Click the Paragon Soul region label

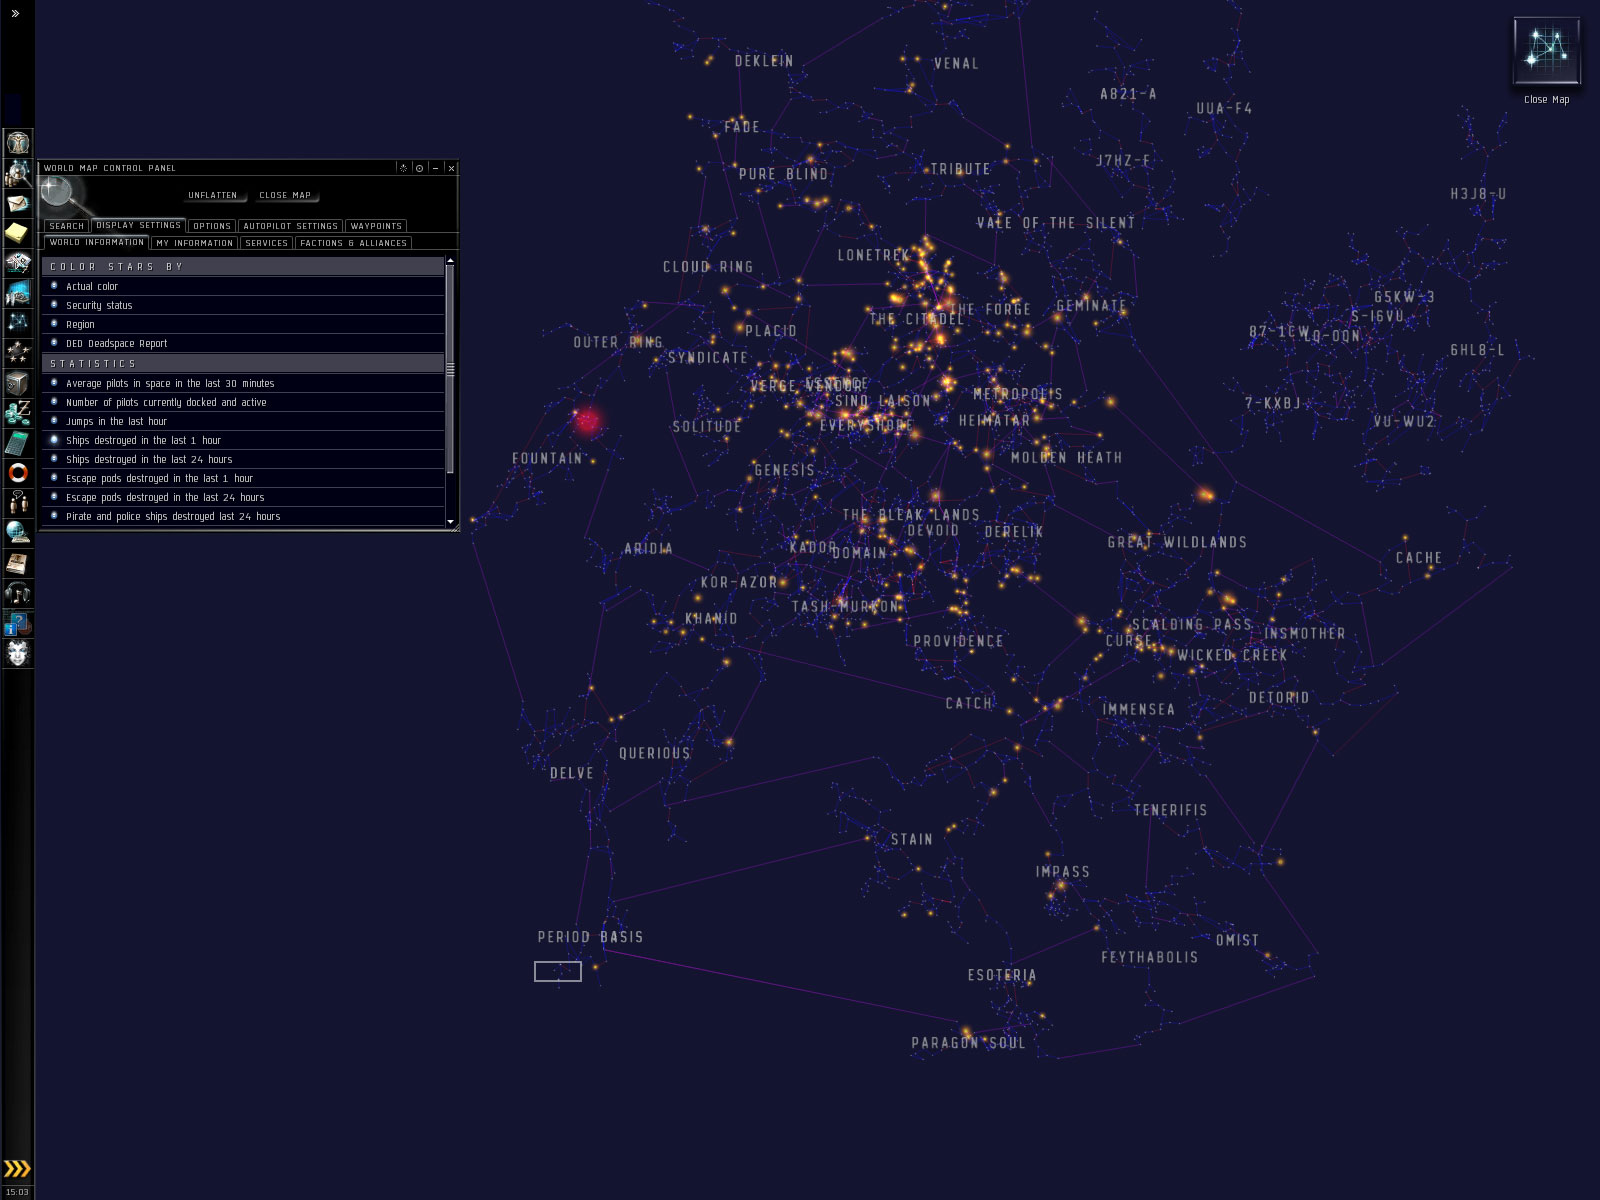968,1043
